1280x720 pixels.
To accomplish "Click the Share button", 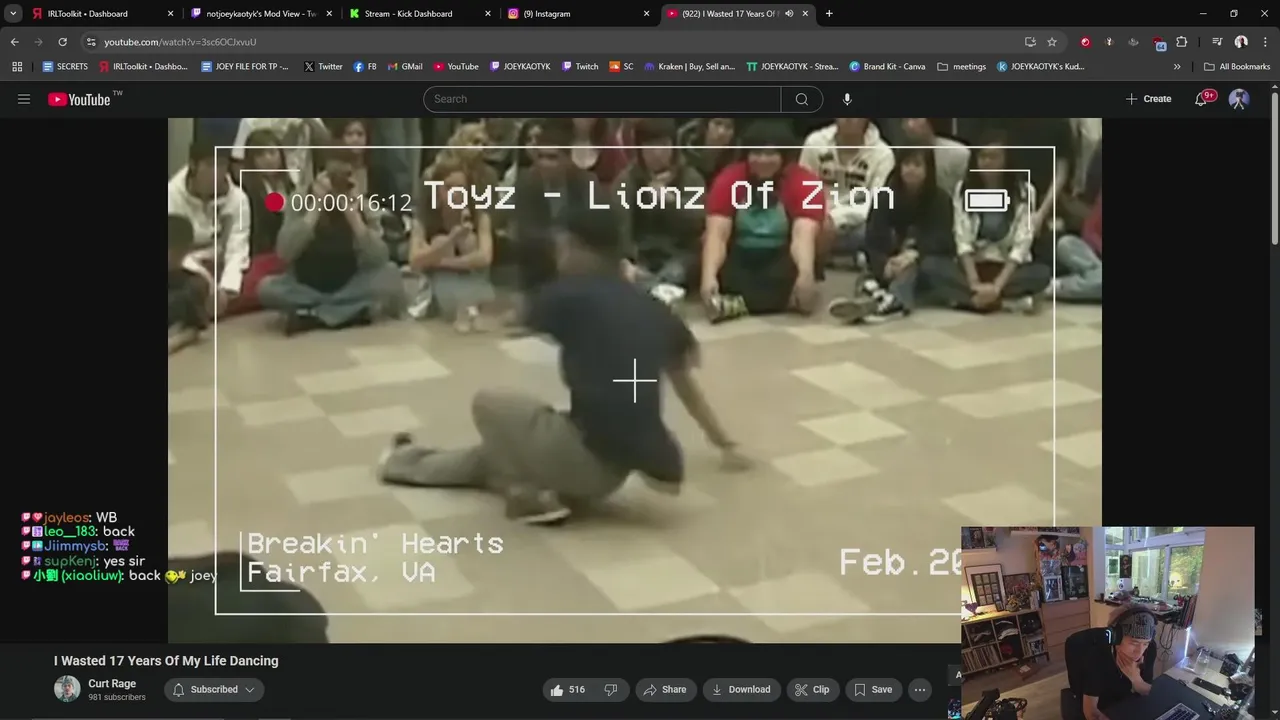I will 664,689.
